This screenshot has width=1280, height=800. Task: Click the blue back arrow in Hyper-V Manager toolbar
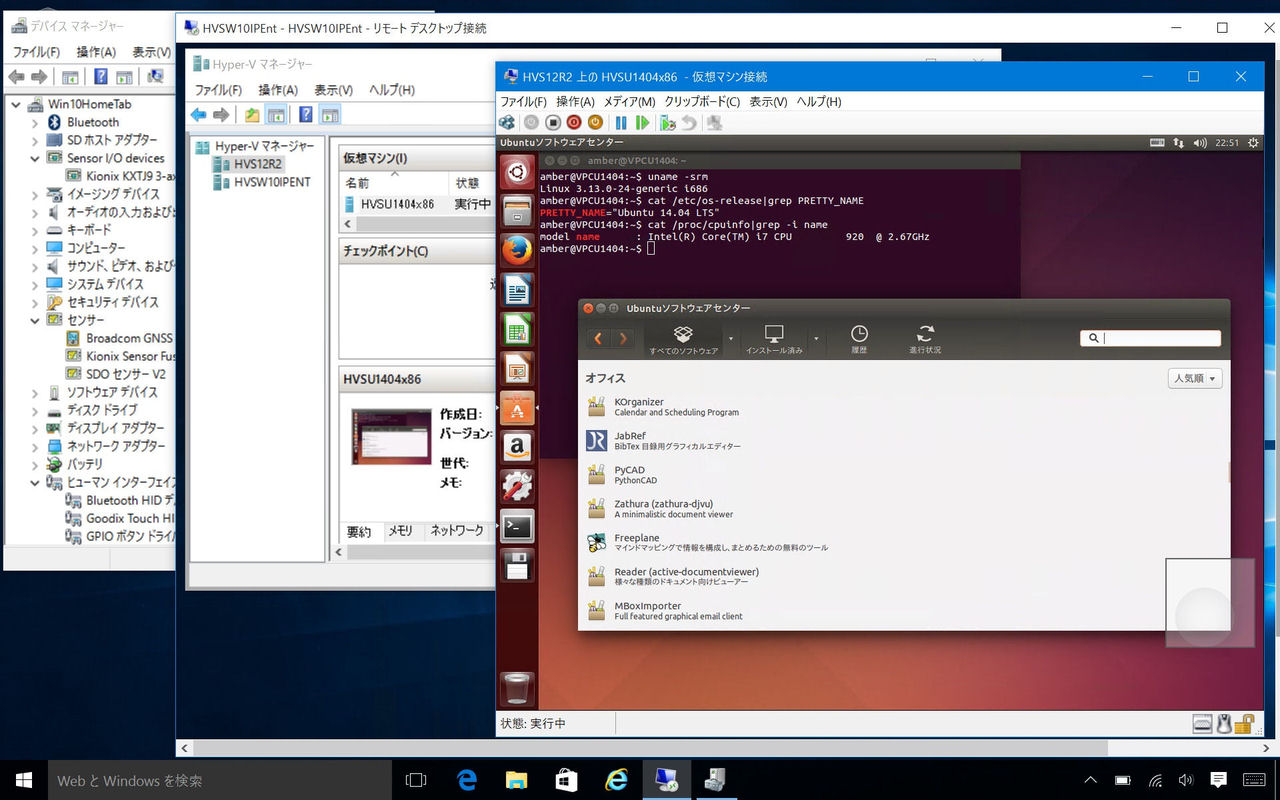tap(199, 115)
